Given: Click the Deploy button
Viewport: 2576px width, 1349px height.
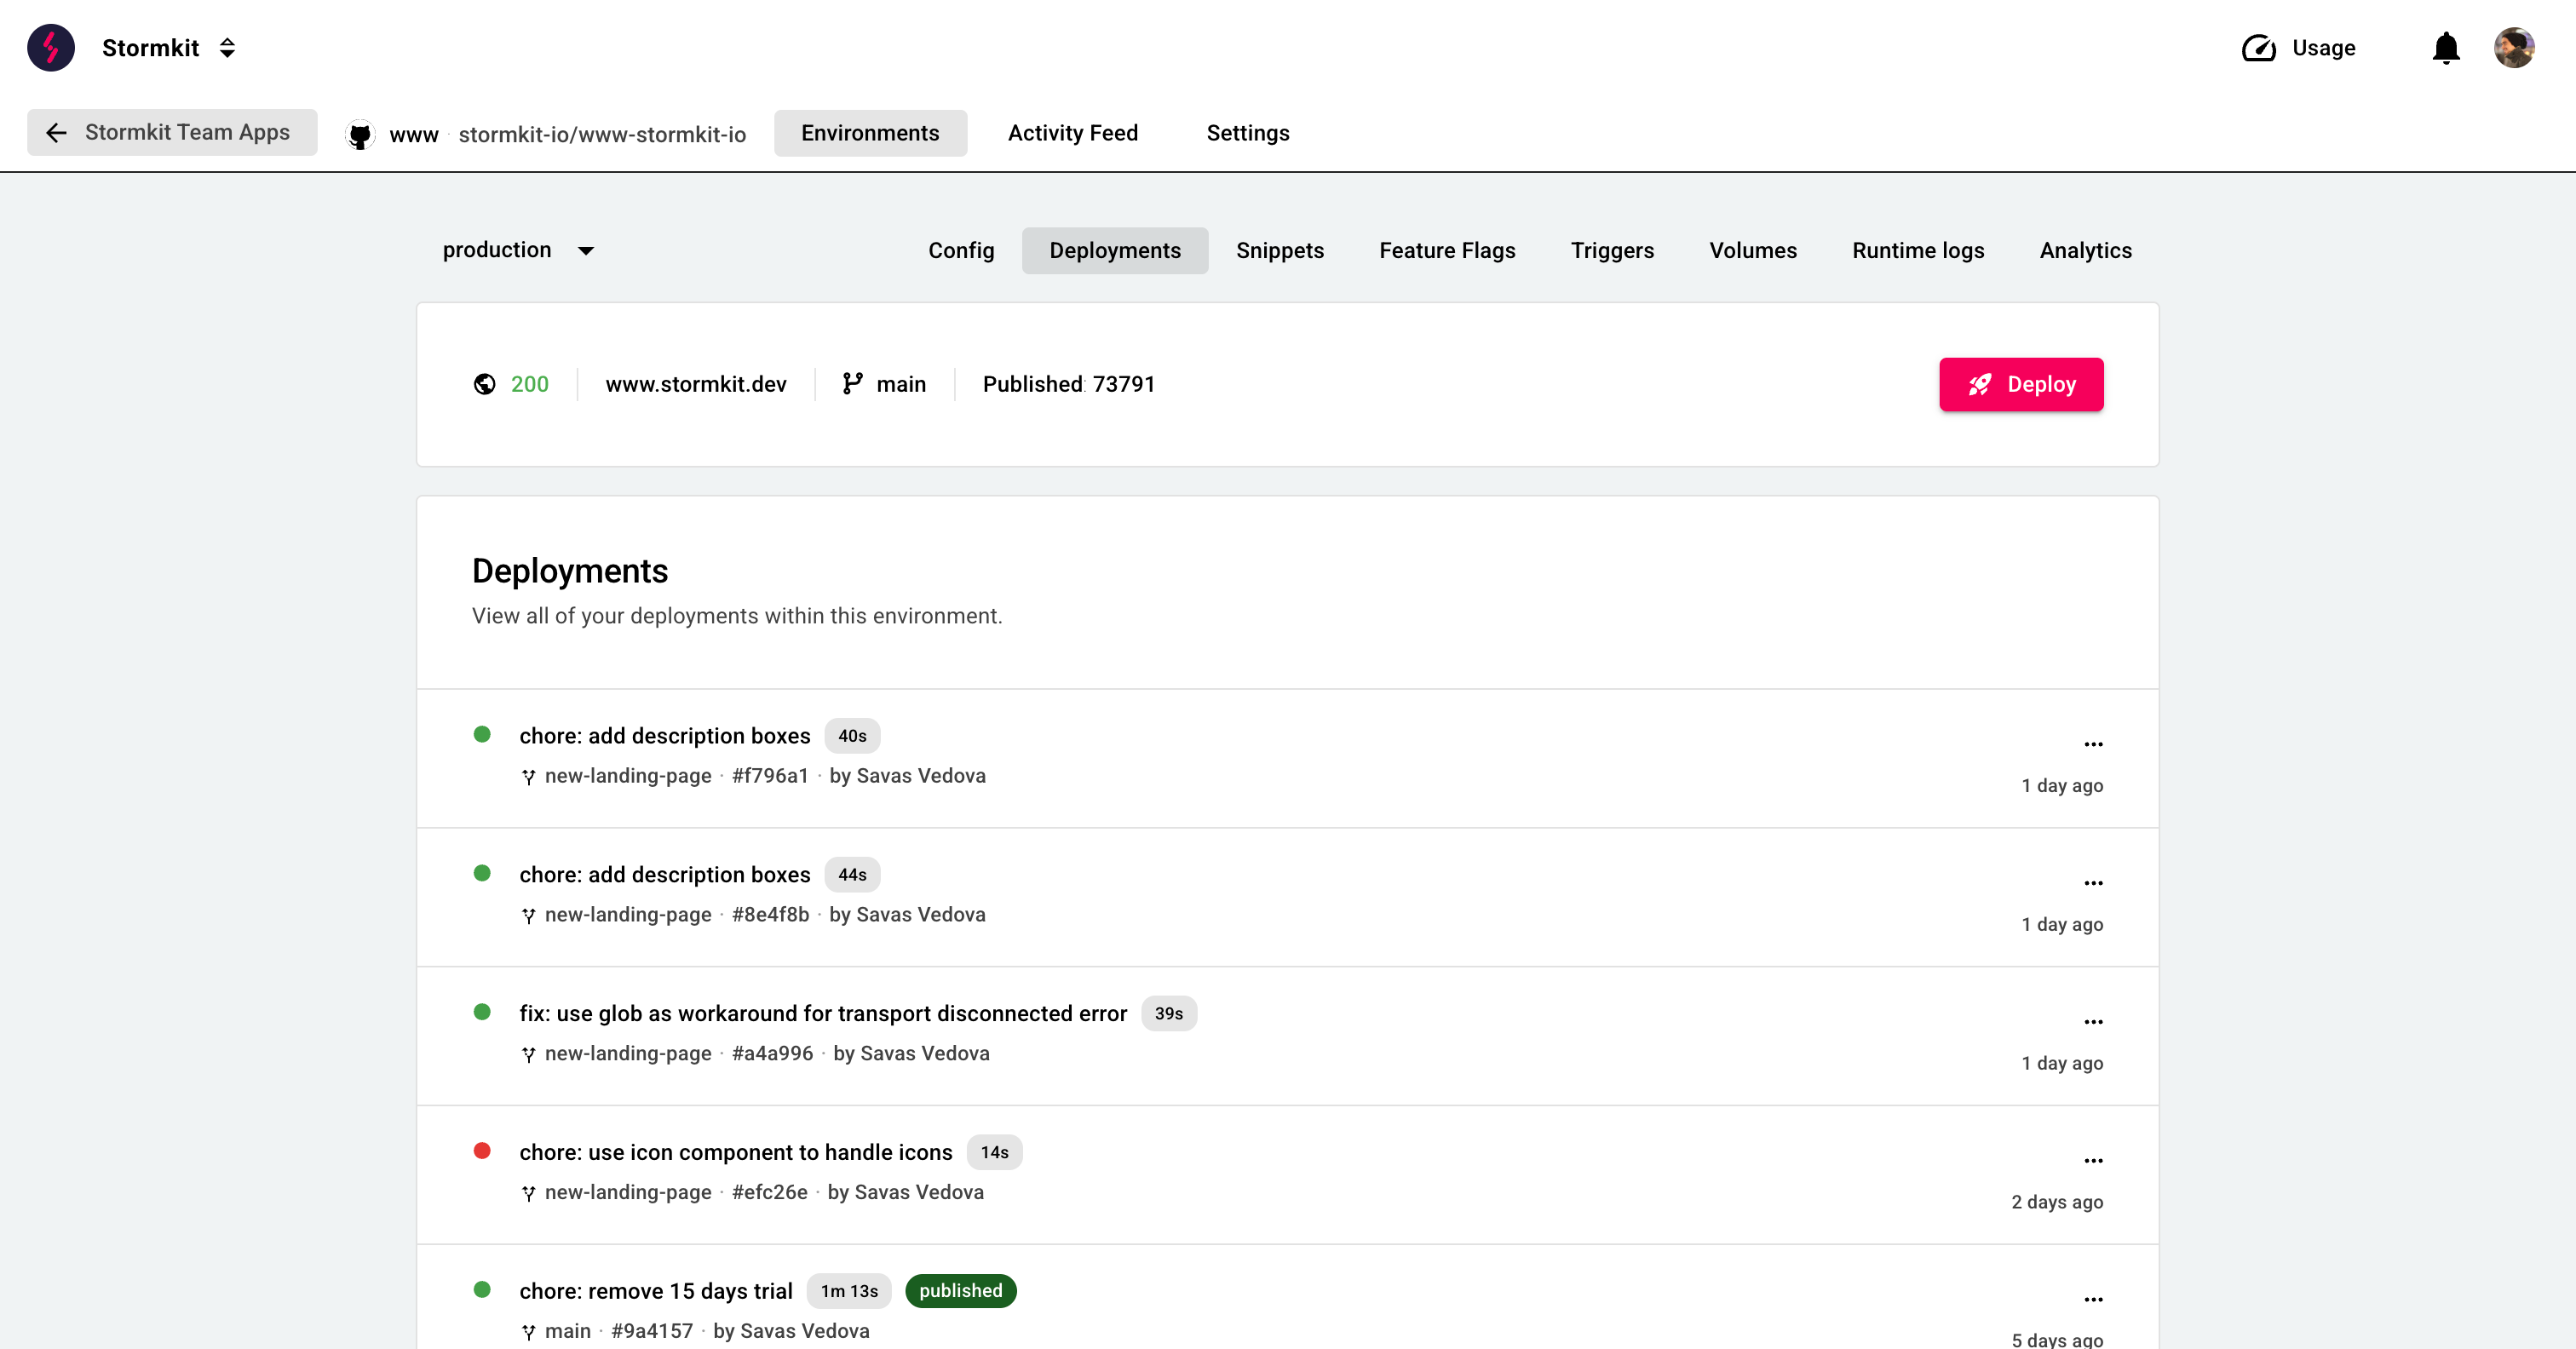Looking at the screenshot, I should (x=2020, y=384).
